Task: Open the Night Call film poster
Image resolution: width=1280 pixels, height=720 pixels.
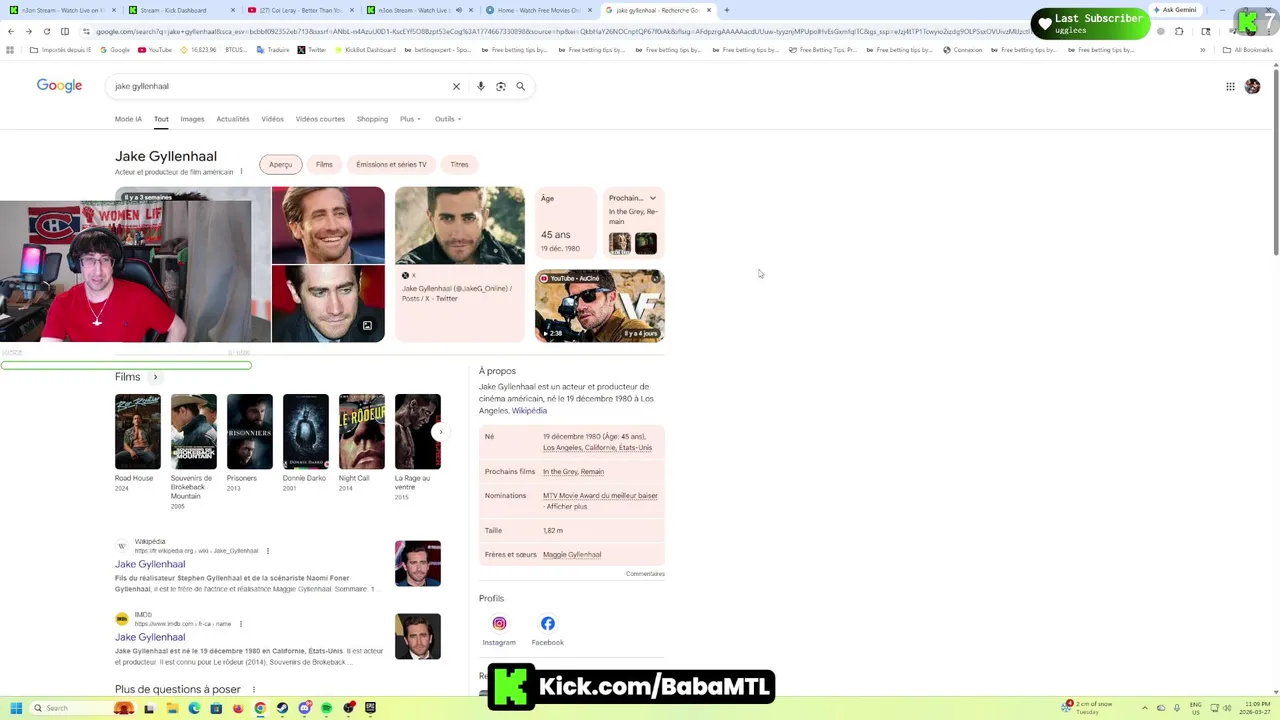Action: click(361, 431)
